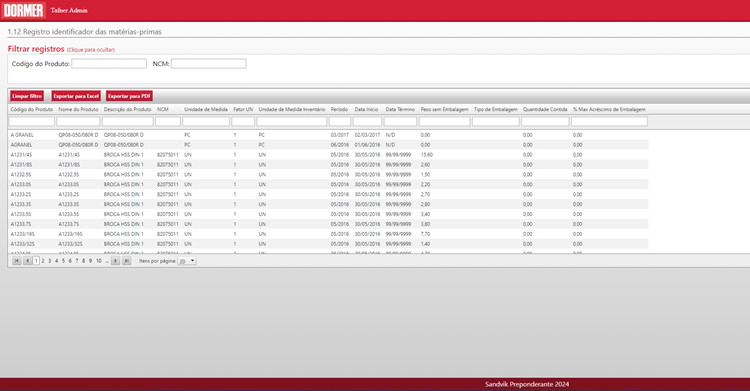Screen dimensions: 750x391
Task: Open the Tafner Admin user menu
Action: tap(69, 10)
